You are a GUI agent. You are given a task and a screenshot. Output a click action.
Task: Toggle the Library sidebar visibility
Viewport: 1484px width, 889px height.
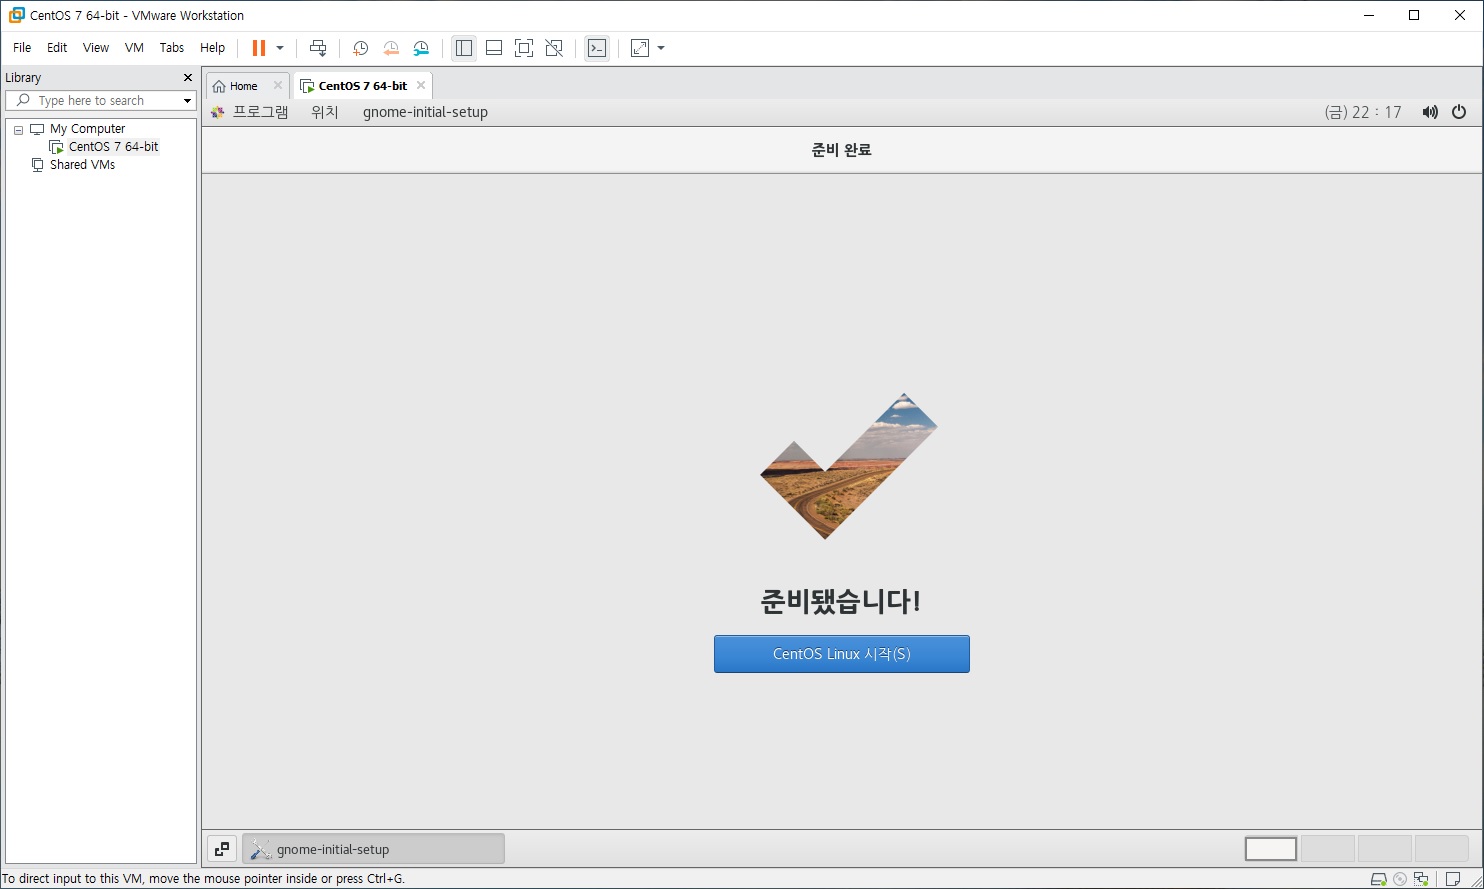[464, 48]
